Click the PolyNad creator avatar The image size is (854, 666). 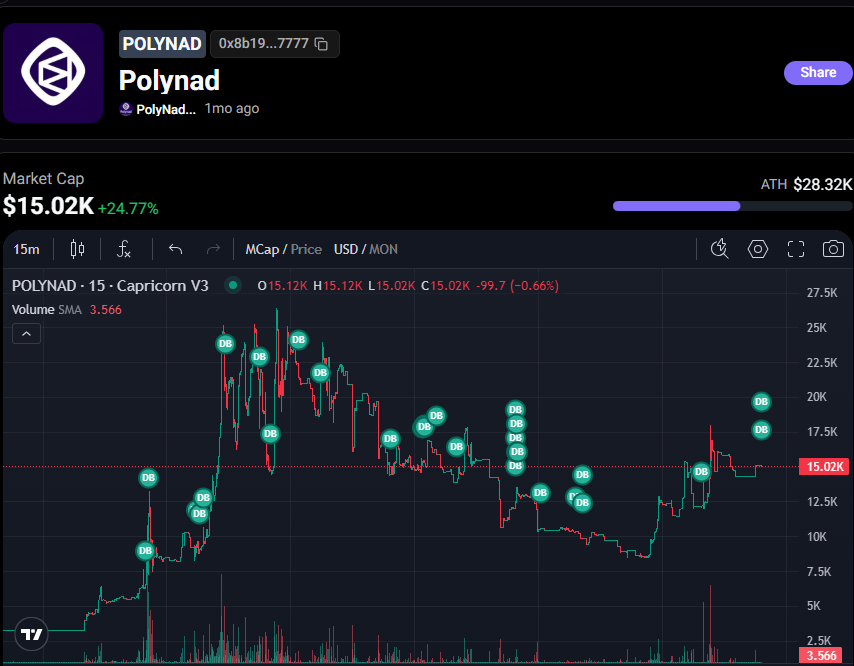[x=126, y=109]
